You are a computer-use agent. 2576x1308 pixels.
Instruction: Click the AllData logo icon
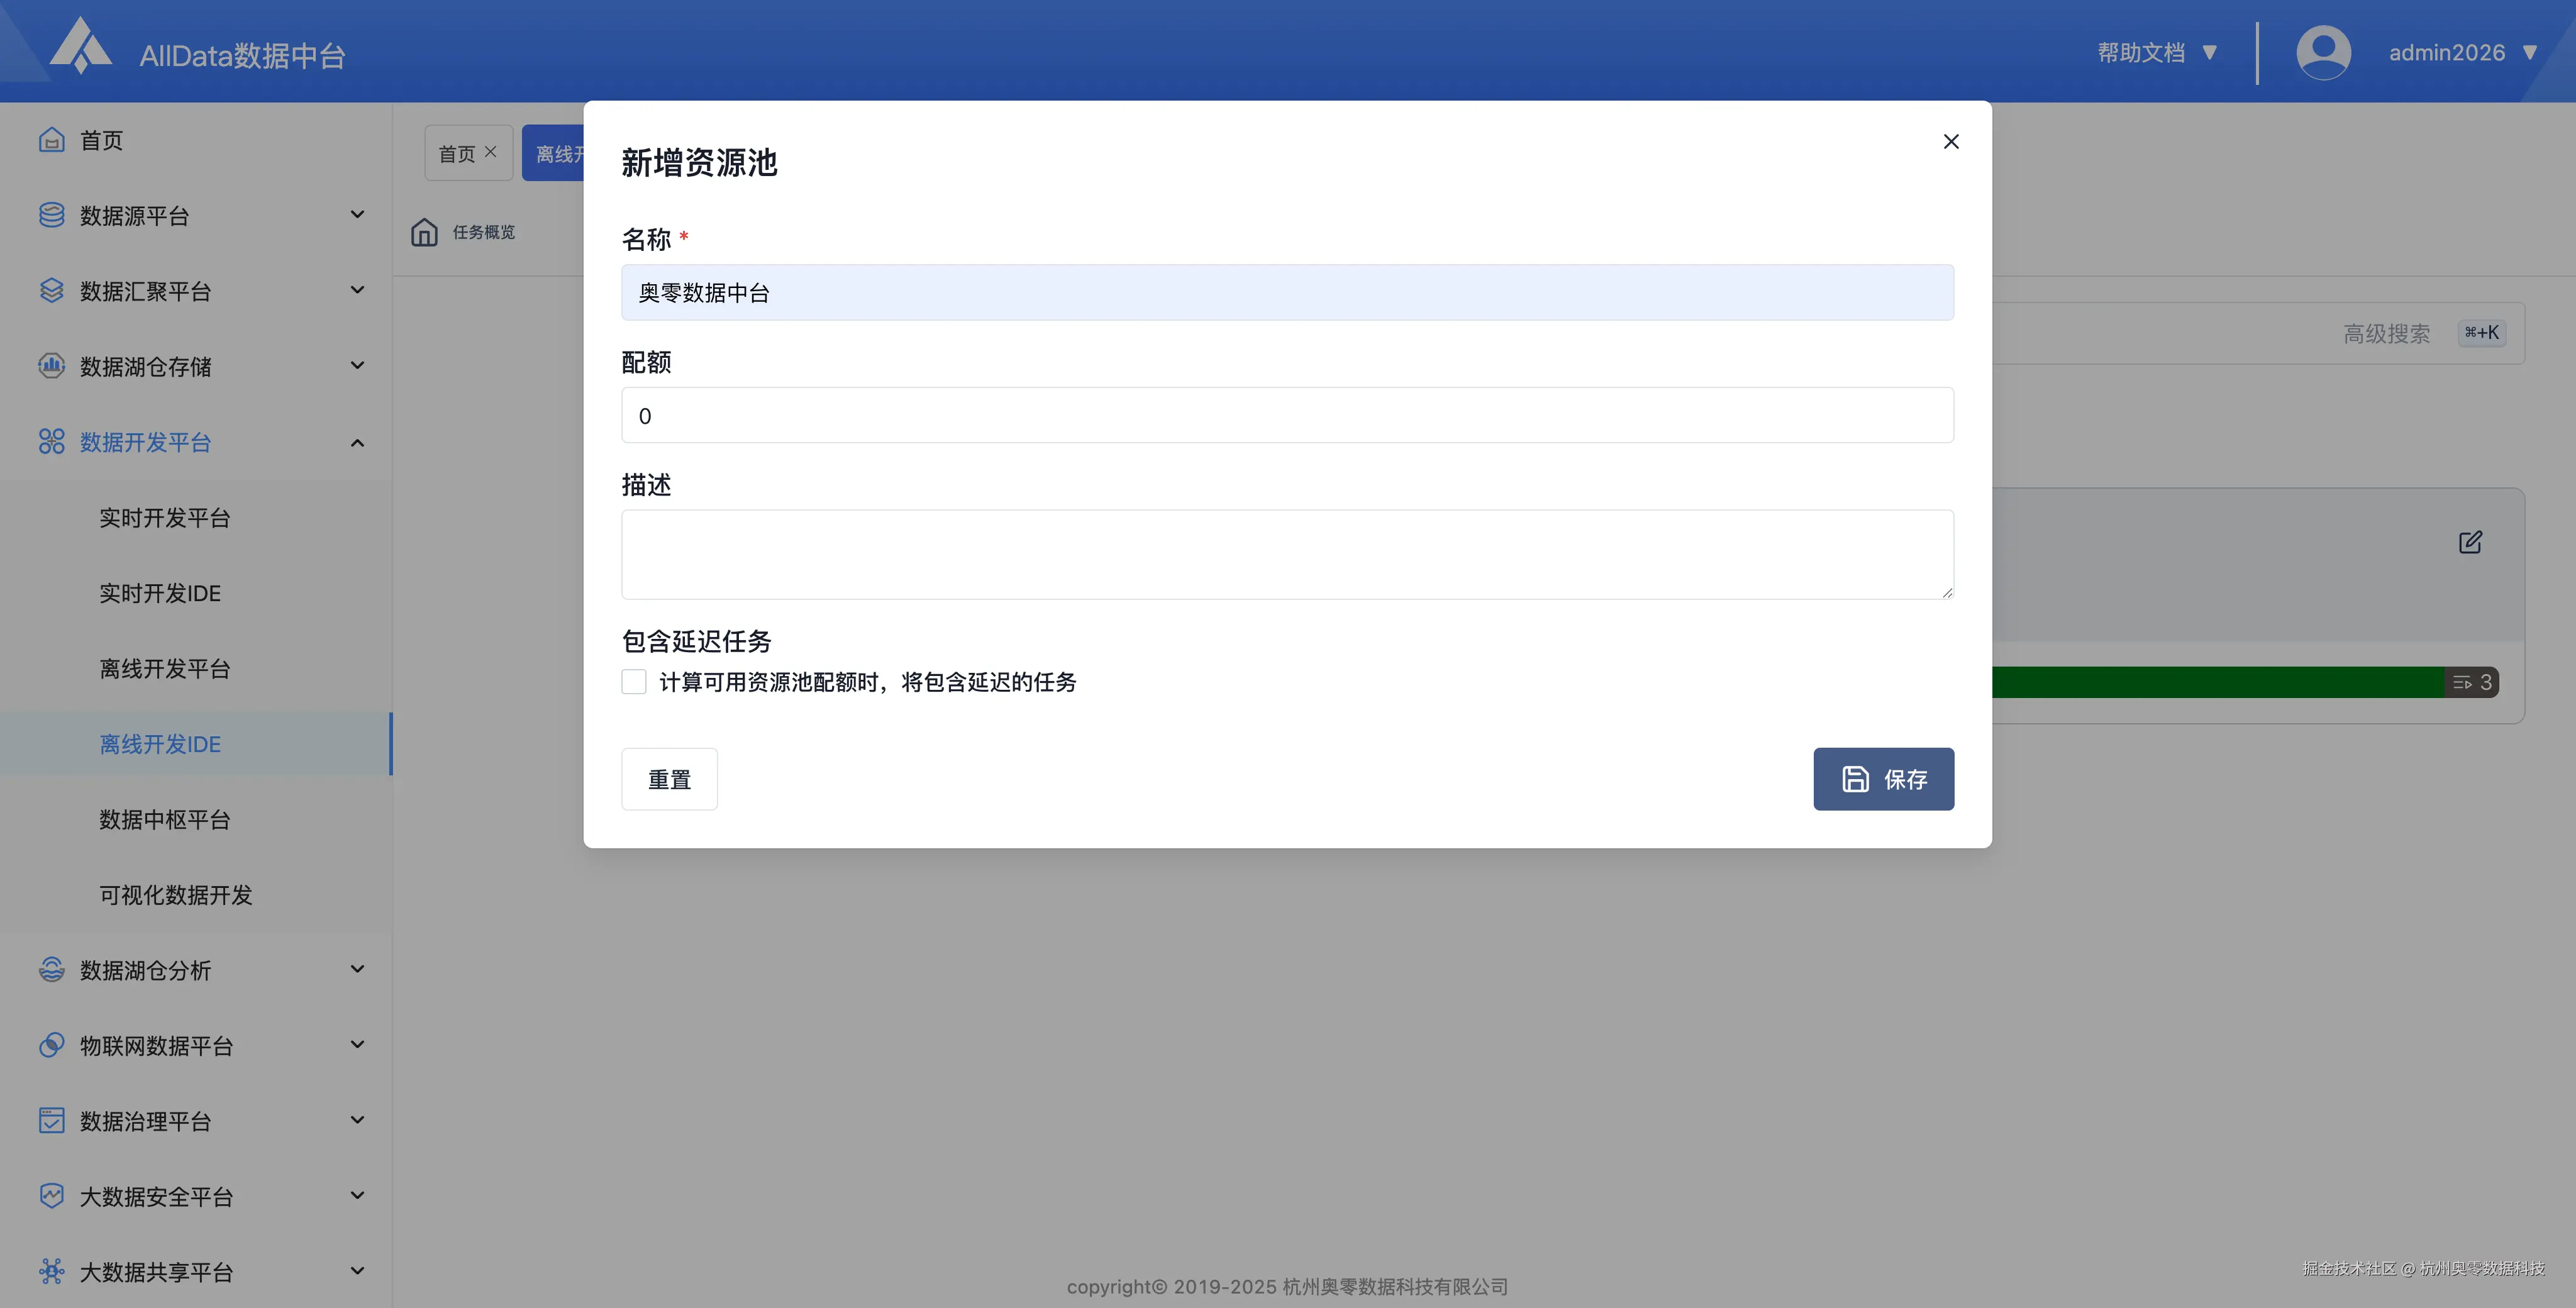click(x=81, y=47)
